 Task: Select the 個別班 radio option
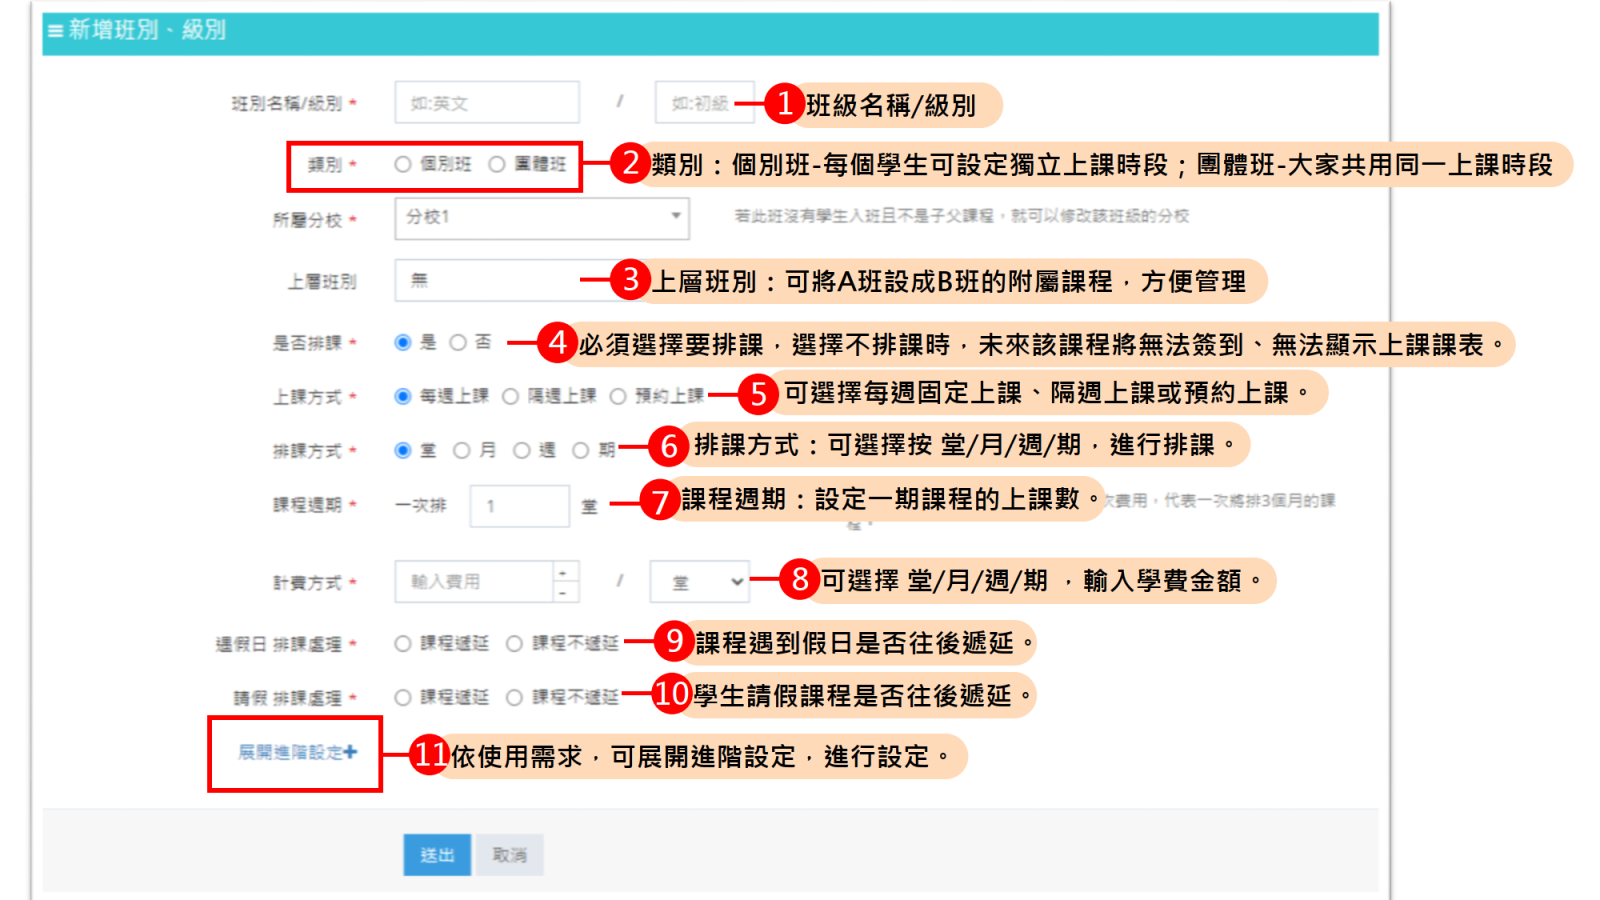pyautogui.click(x=403, y=164)
